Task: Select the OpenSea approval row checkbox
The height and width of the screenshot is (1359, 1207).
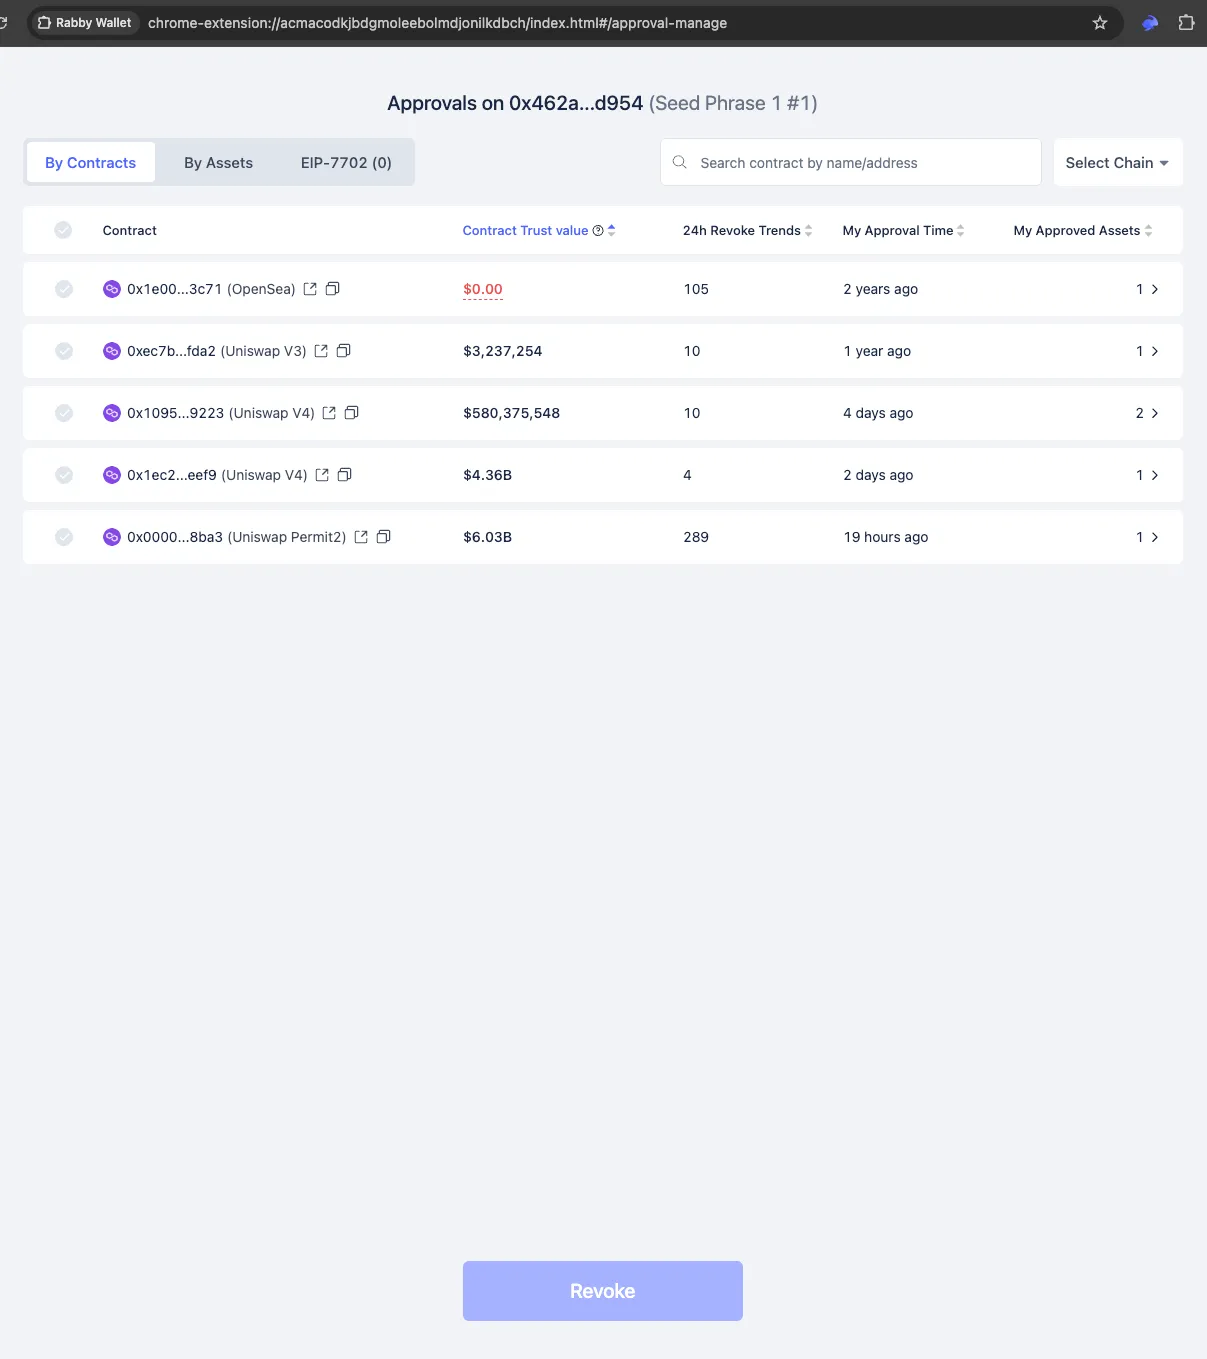Action: 63,288
